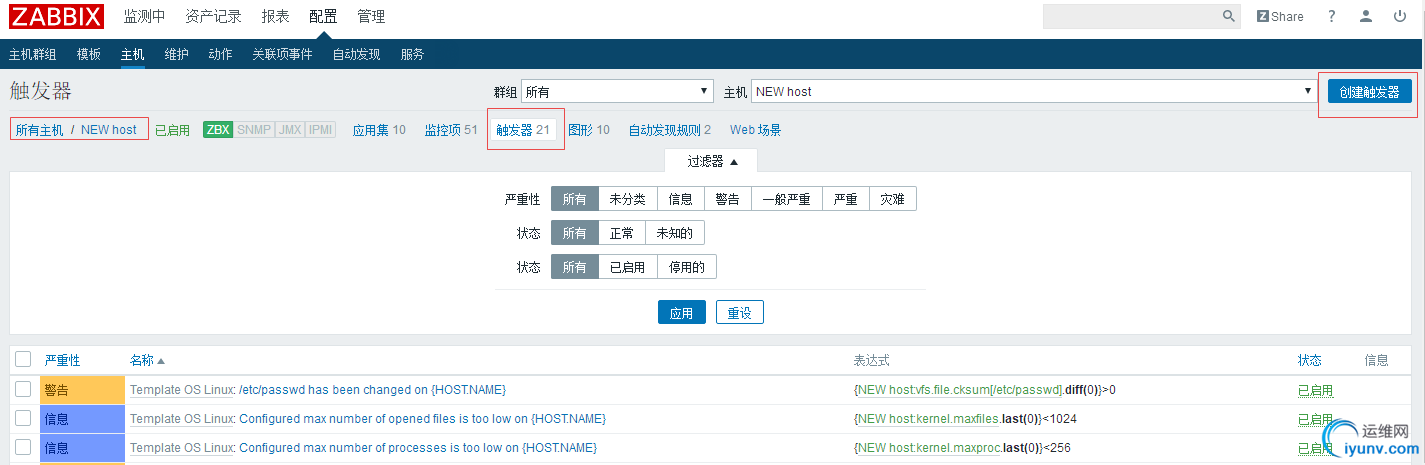Sort by the 名称 column
This screenshot has width=1425, height=465.
[x=147, y=360]
